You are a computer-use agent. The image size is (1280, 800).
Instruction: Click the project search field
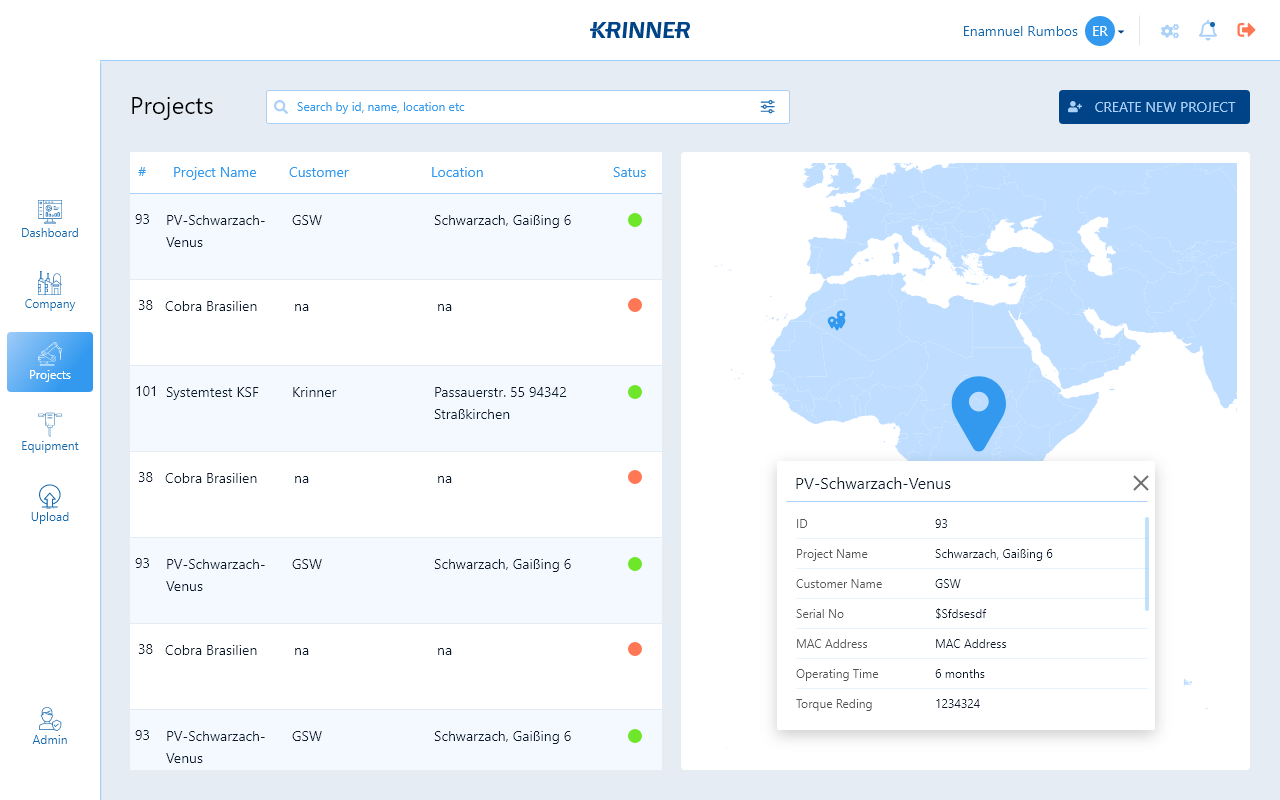pos(528,107)
